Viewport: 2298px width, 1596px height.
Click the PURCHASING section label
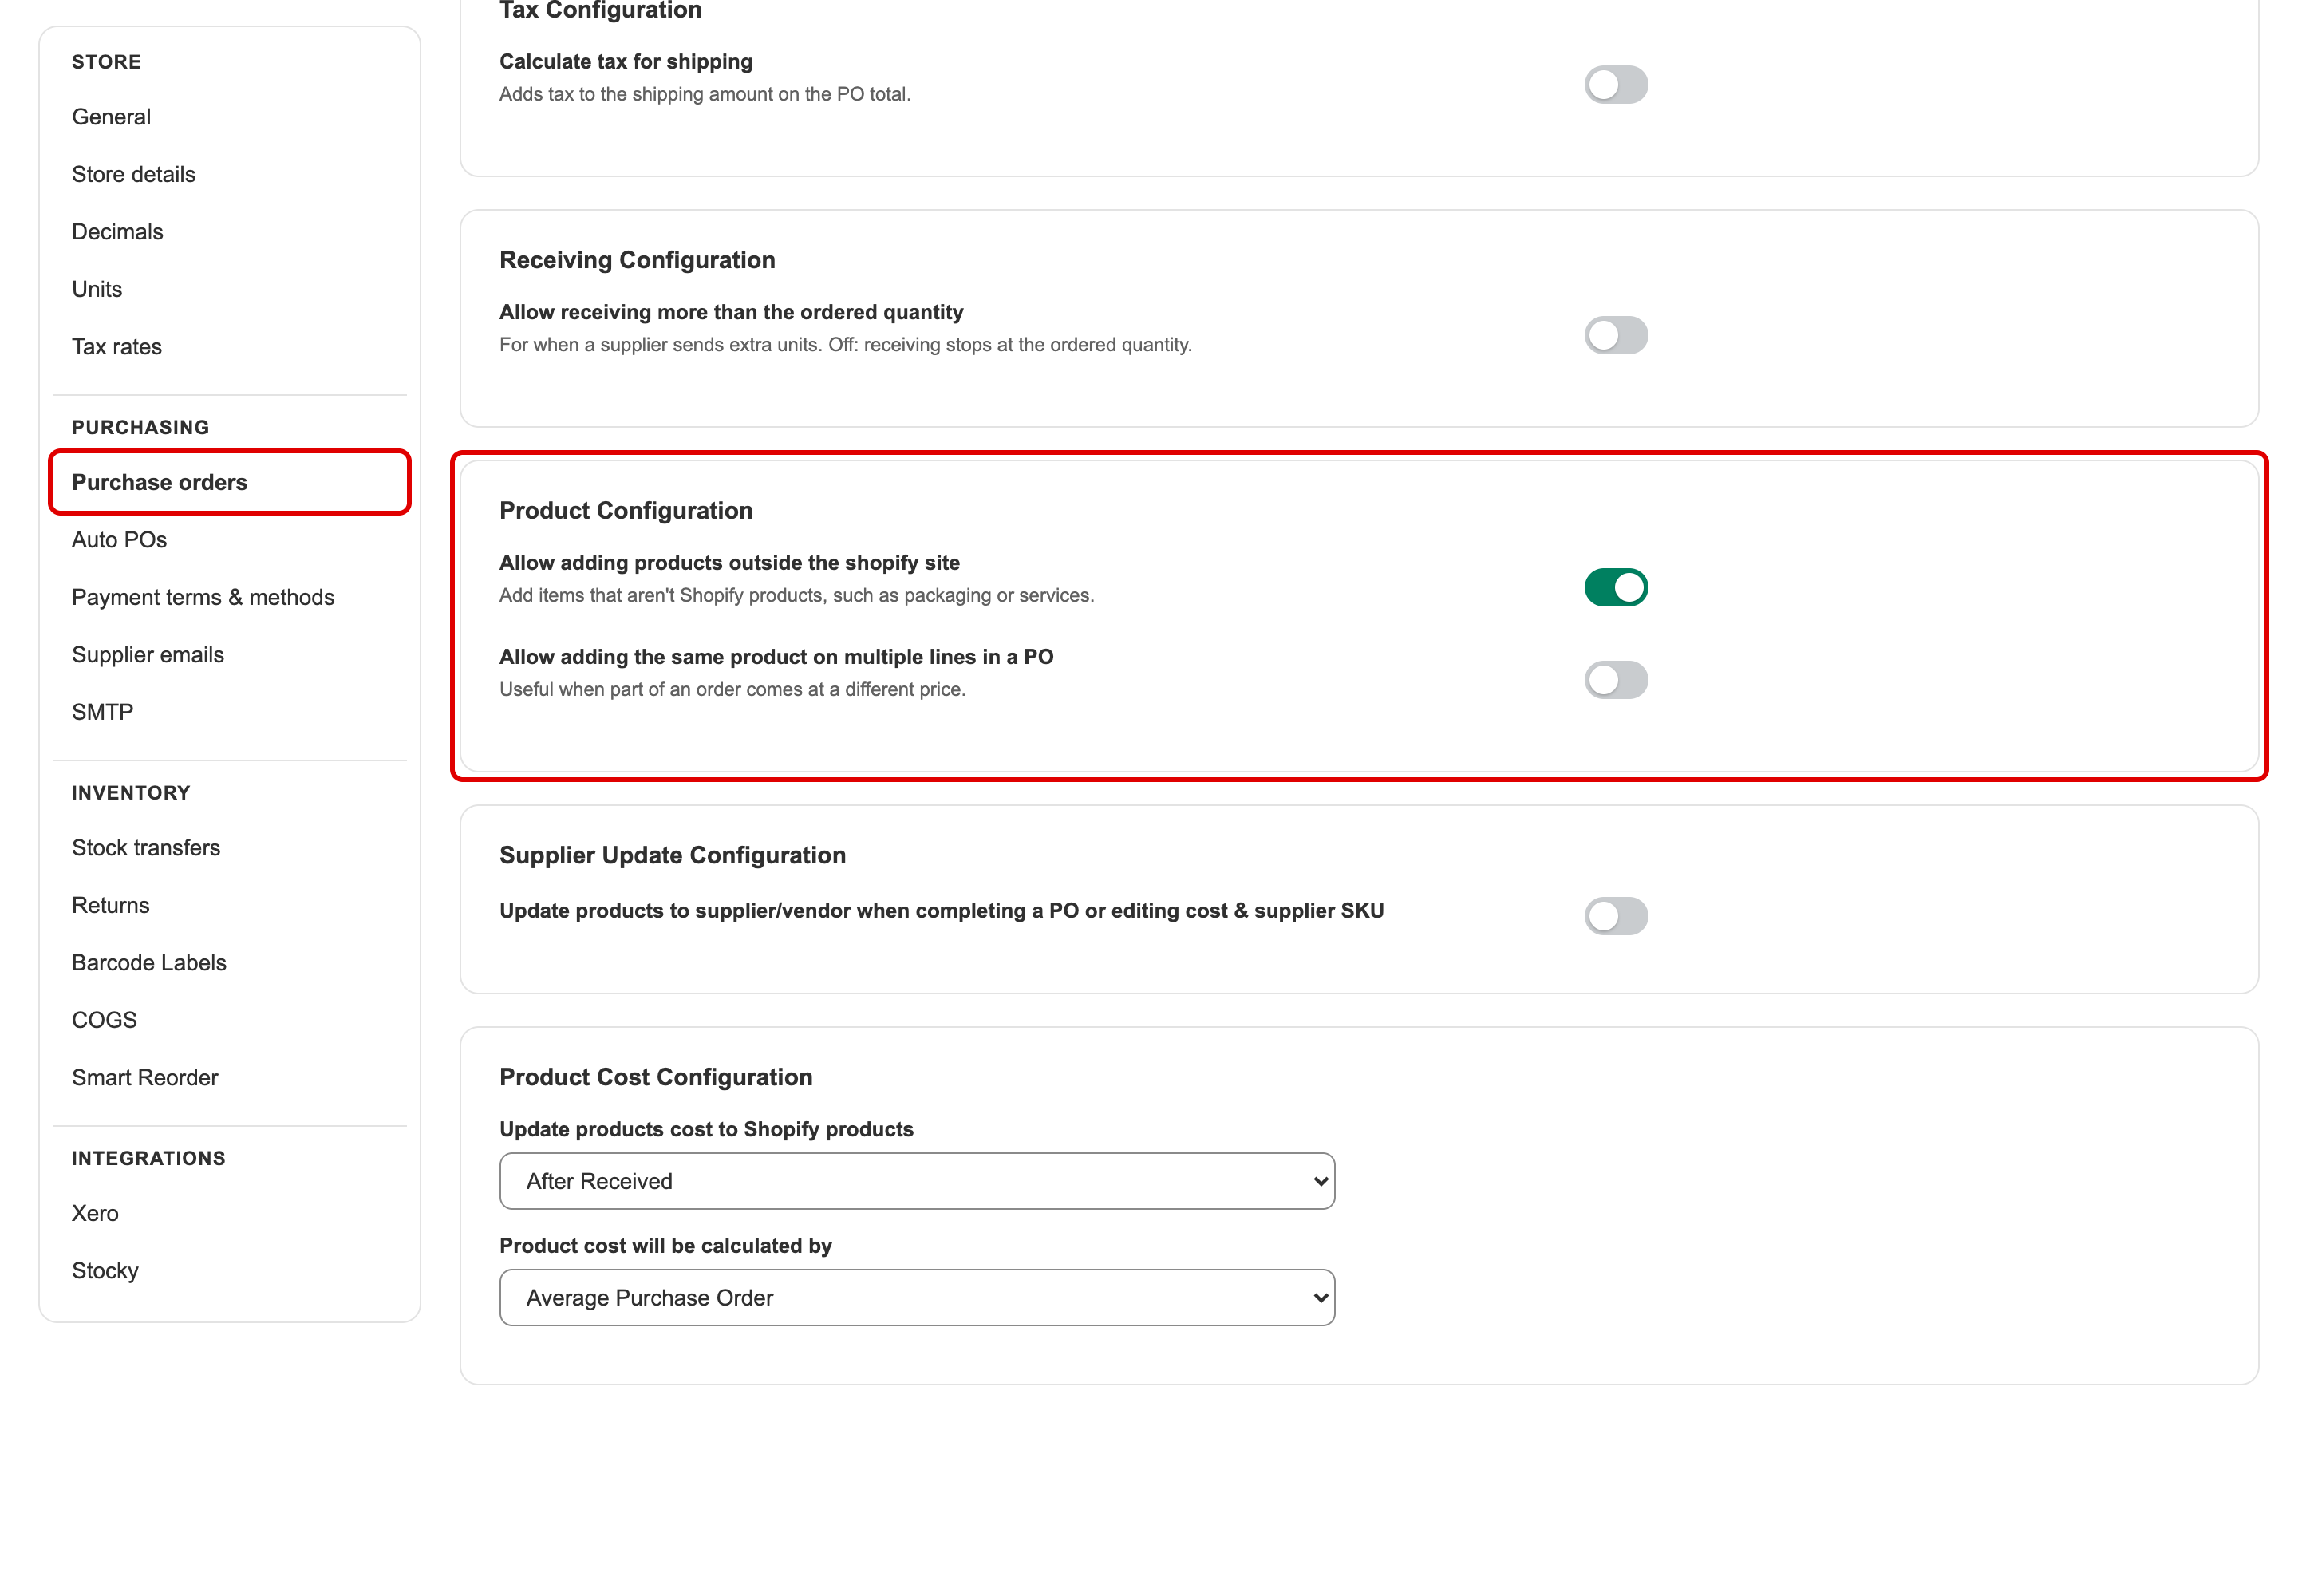coord(141,427)
